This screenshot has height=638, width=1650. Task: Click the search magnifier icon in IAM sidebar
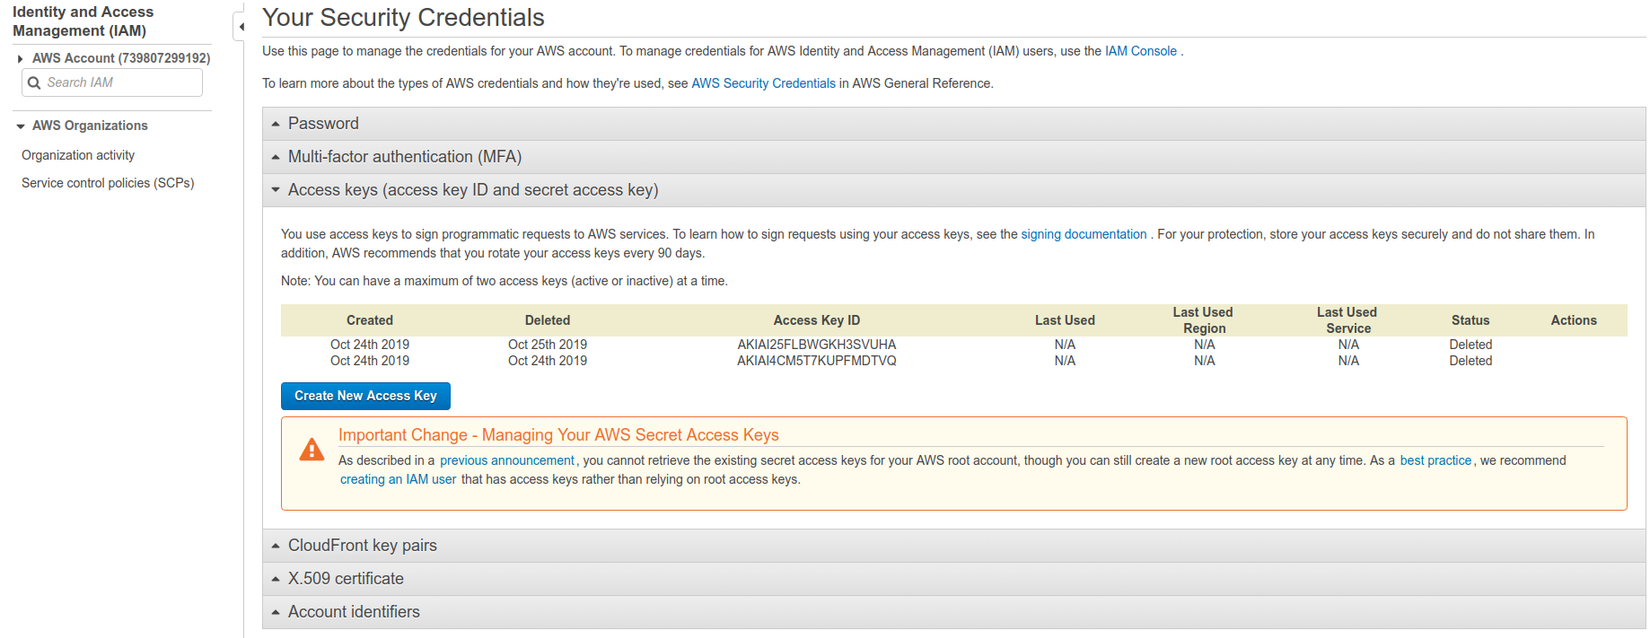click(34, 83)
